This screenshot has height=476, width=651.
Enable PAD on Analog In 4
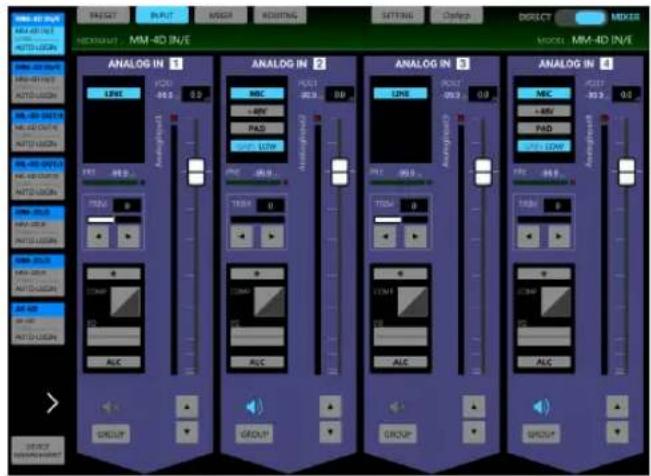click(x=544, y=128)
